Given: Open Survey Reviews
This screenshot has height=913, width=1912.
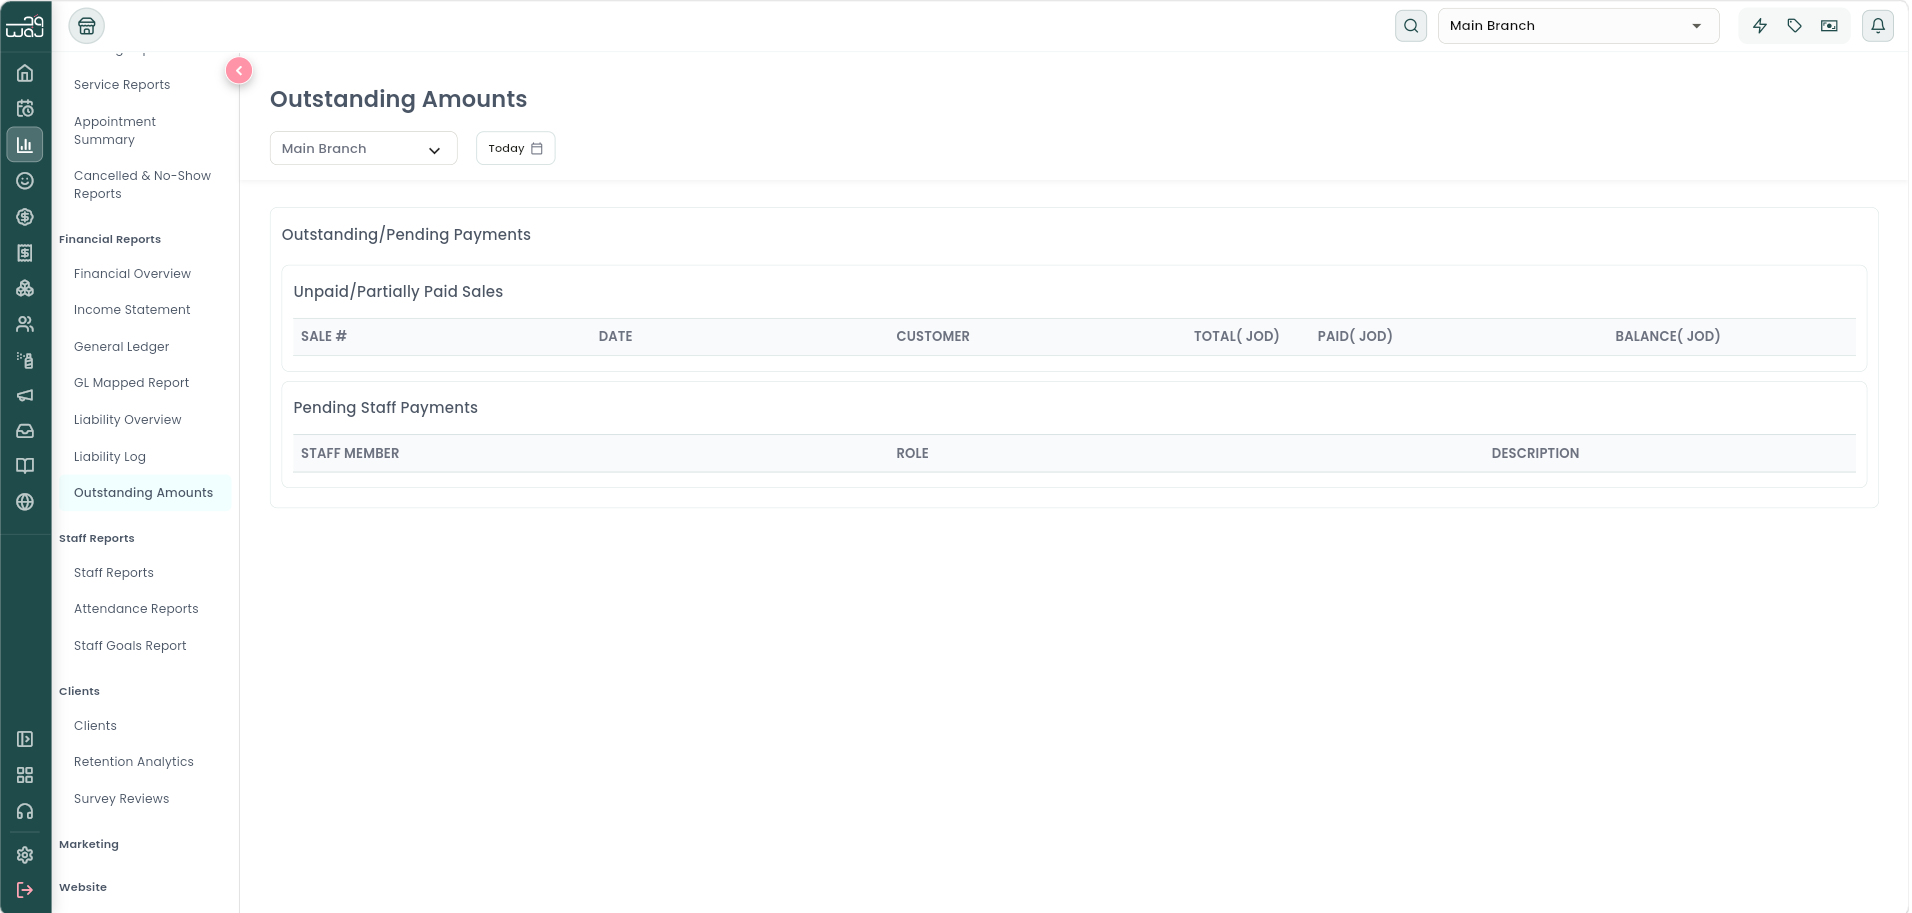Looking at the screenshot, I should (x=121, y=799).
